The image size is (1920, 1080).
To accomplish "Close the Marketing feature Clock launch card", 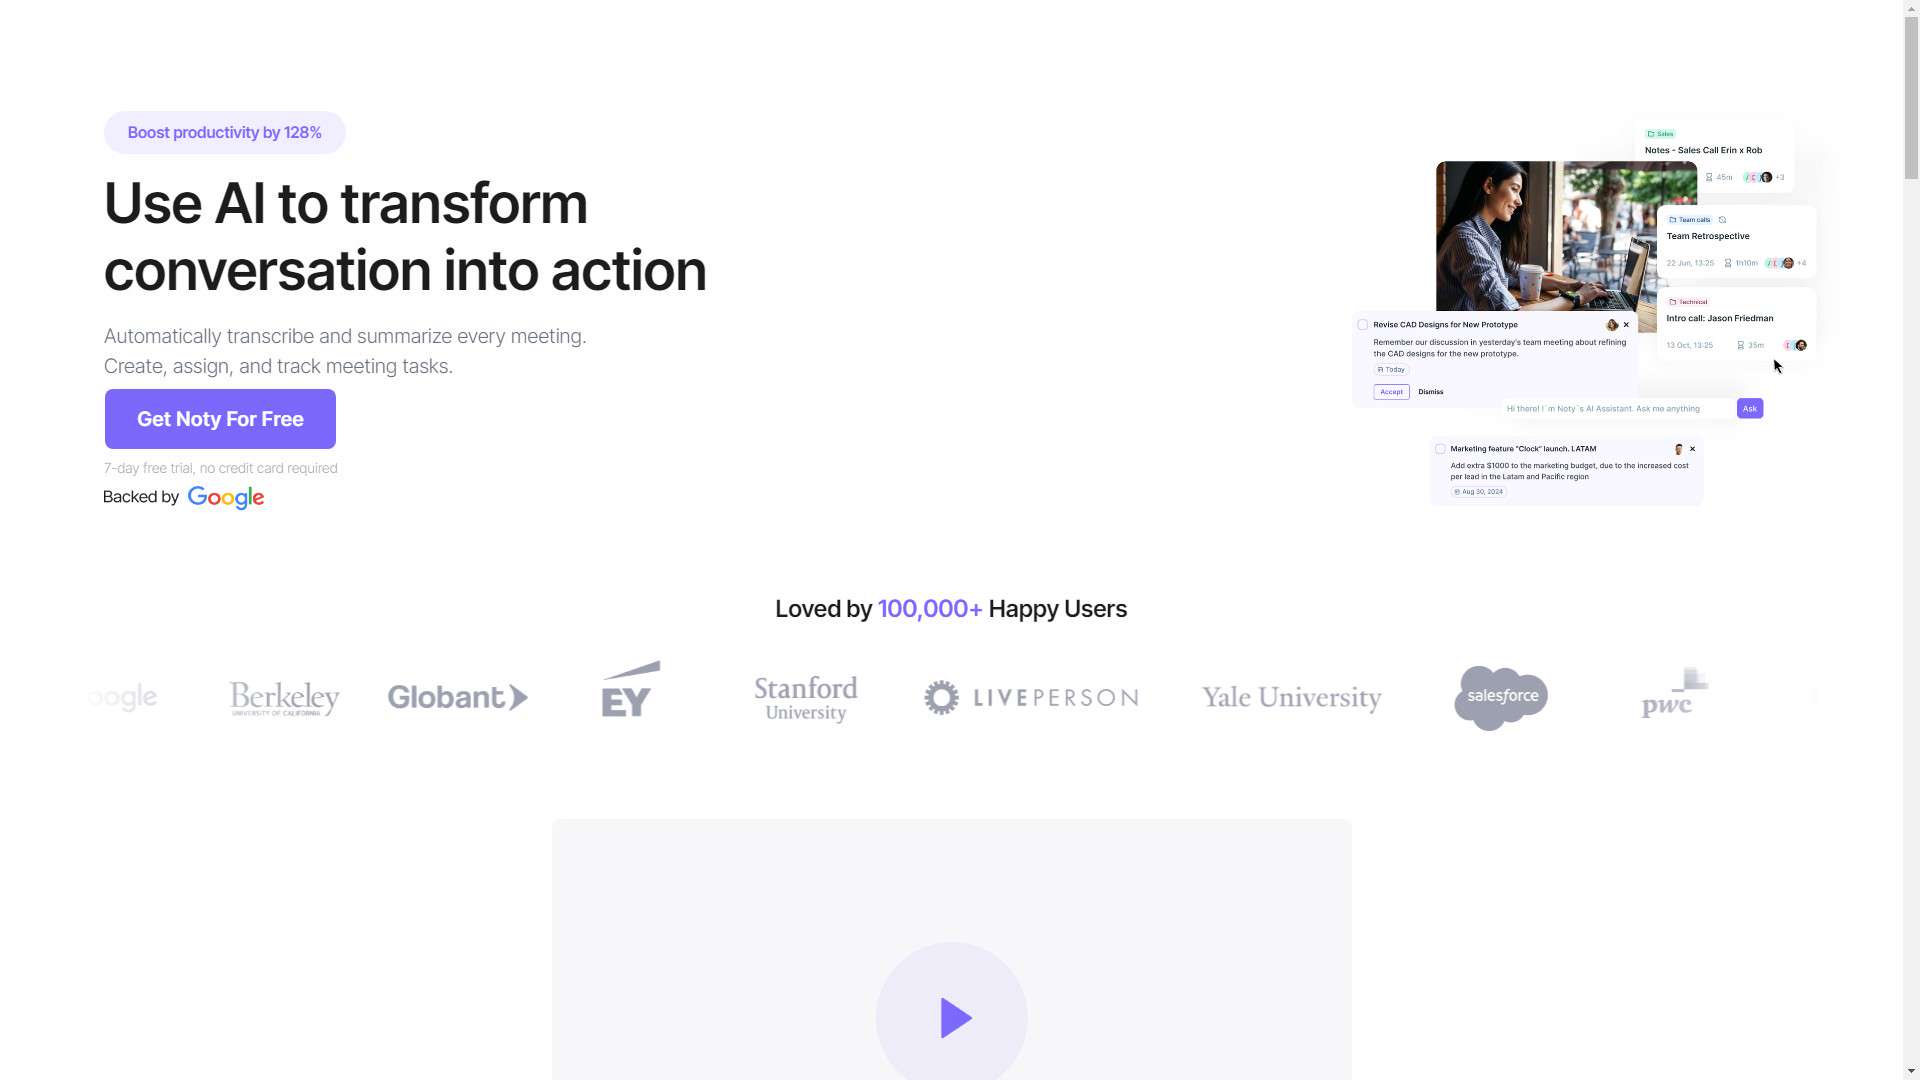I will click(x=1692, y=449).
